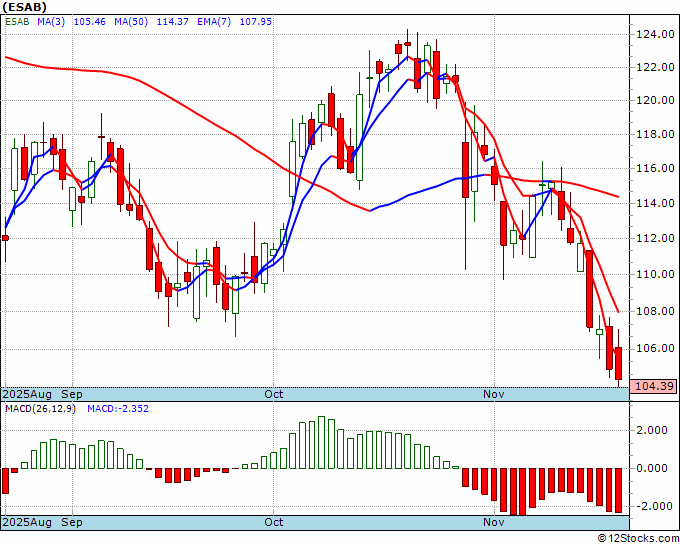Click the MA(3) legend label
The image size is (680, 546).
click(x=51, y=21)
